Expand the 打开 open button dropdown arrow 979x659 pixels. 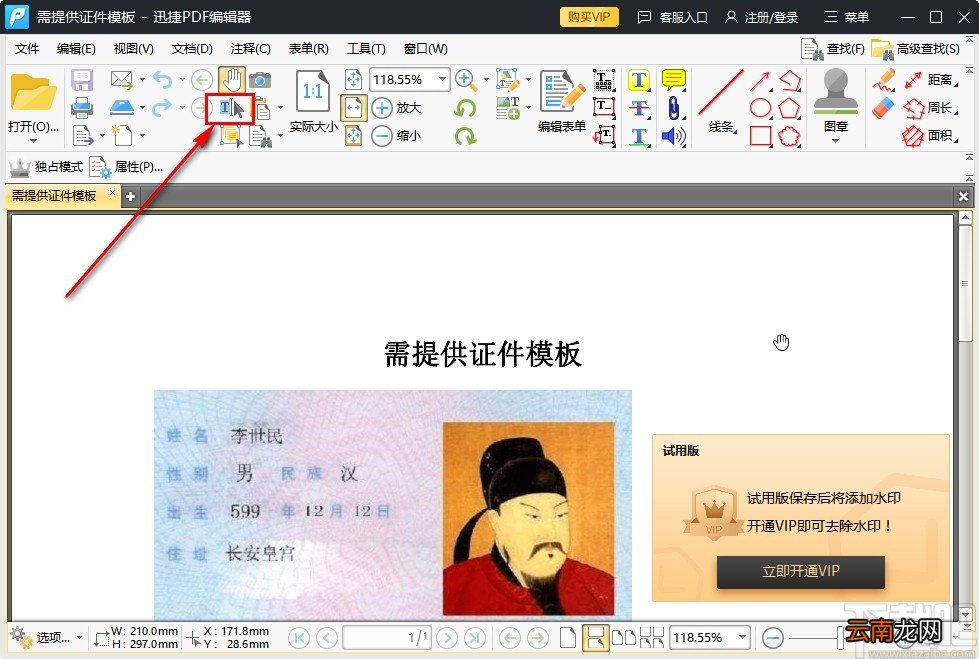pyautogui.click(x=33, y=141)
